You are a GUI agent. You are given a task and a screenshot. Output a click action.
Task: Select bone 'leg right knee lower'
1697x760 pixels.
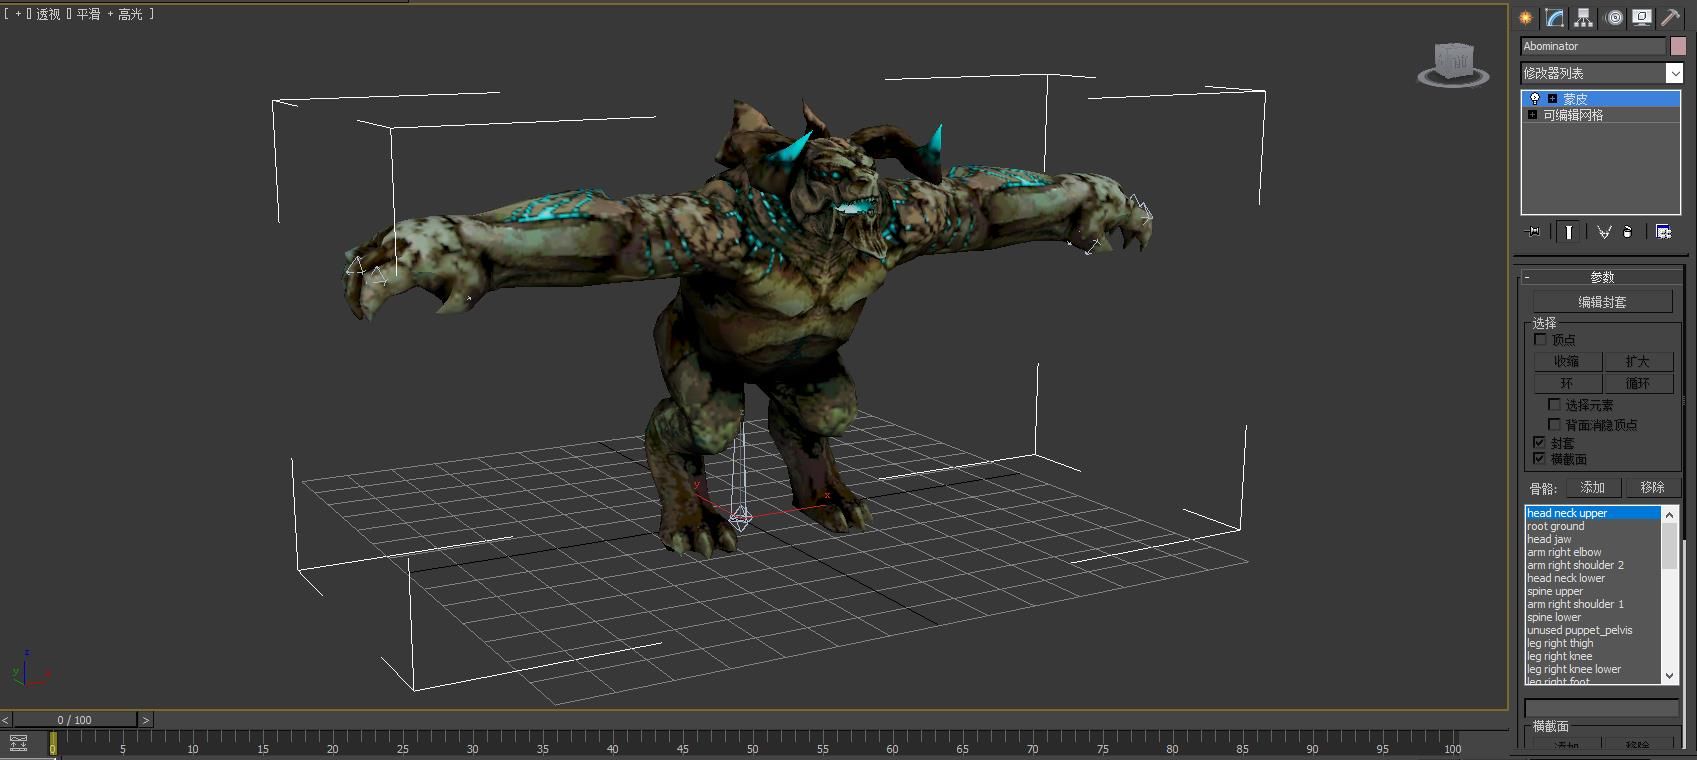pyautogui.click(x=1593, y=669)
